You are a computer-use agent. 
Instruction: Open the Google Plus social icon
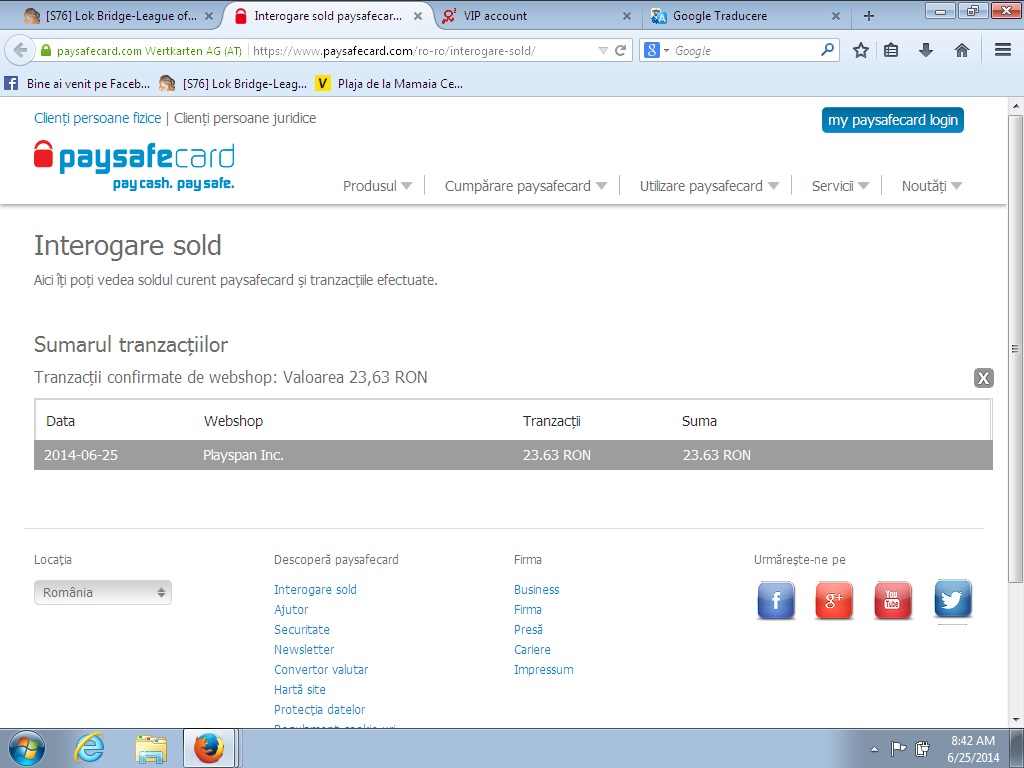[834, 600]
